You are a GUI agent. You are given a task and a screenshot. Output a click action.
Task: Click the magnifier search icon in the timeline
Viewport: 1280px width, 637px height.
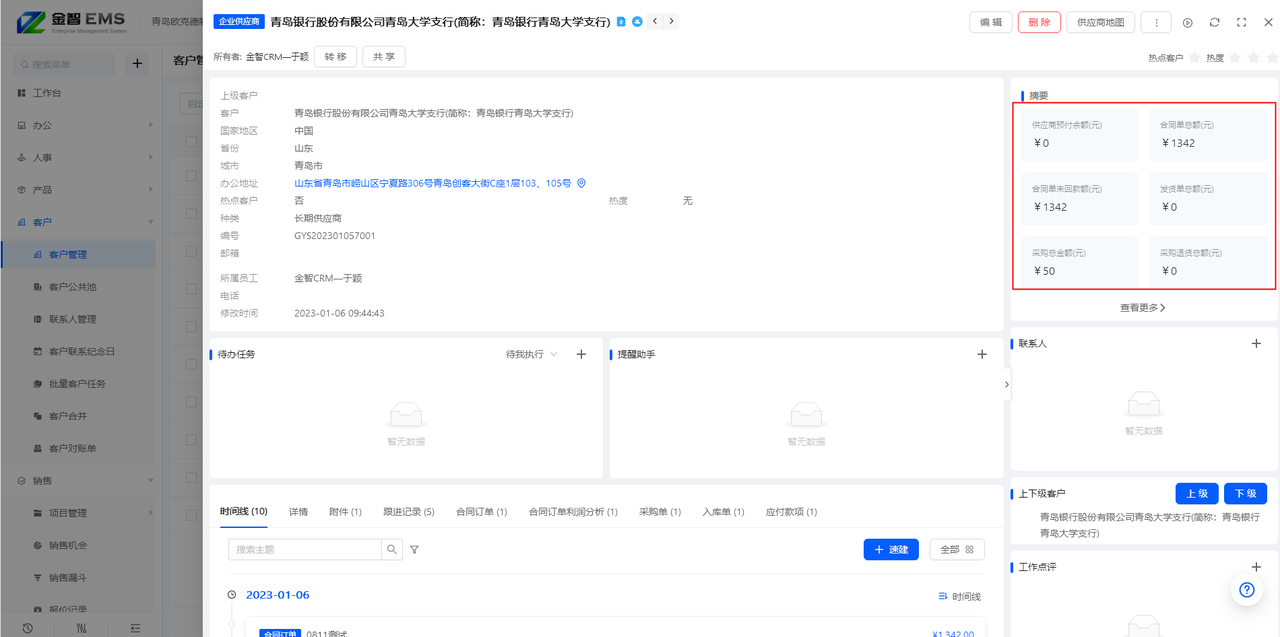click(x=392, y=549)
